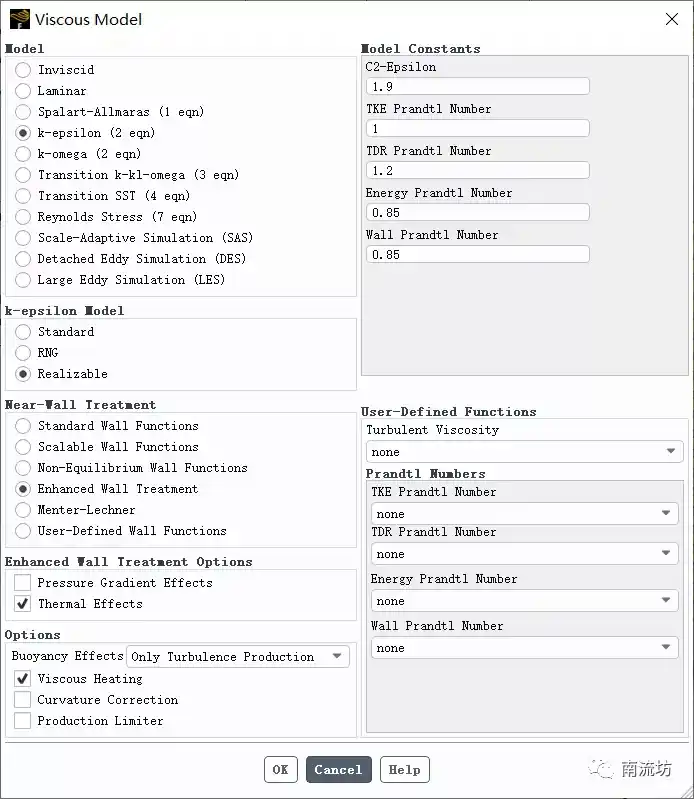This screenshot has width=694, height=799.
Task: Close the Viscous Model dialog
Action: [x=672, y=19]
